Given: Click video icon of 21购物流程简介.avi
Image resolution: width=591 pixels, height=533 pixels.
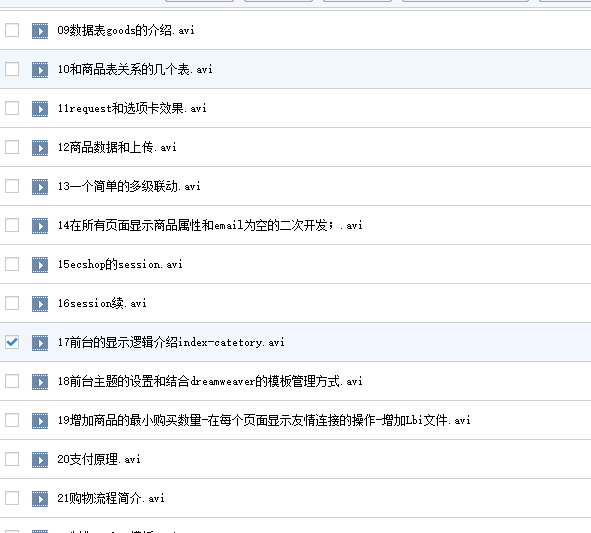Looking at the screenshot, I should pos(40,499).
